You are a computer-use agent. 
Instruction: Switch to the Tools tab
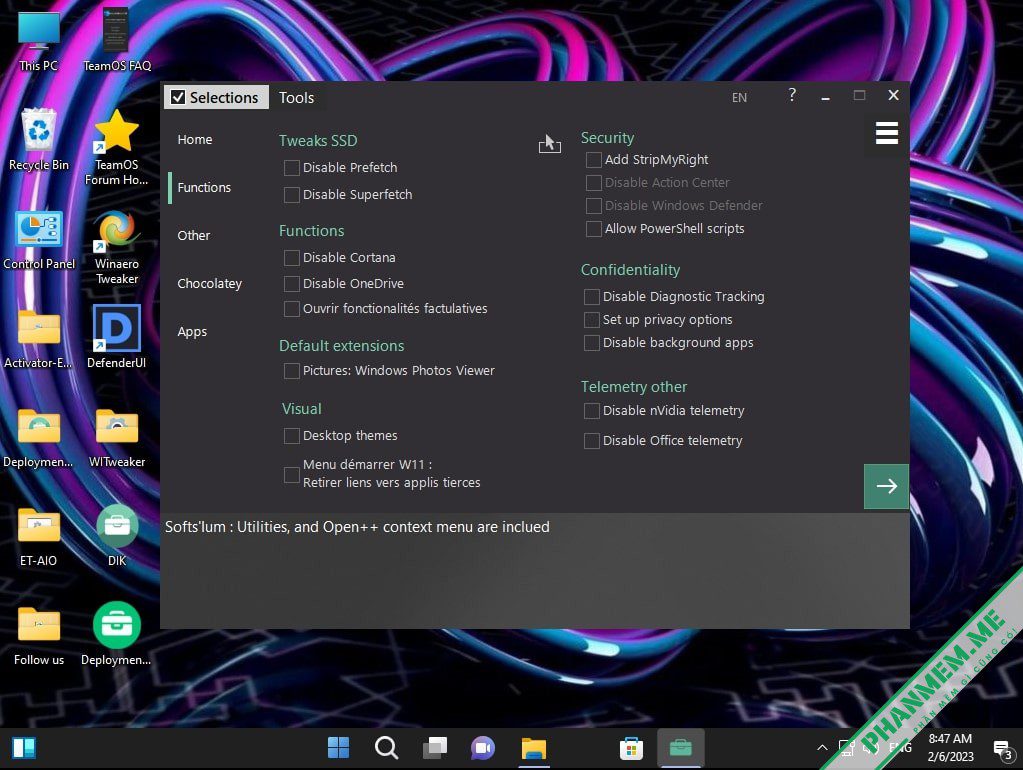point(296,97)
